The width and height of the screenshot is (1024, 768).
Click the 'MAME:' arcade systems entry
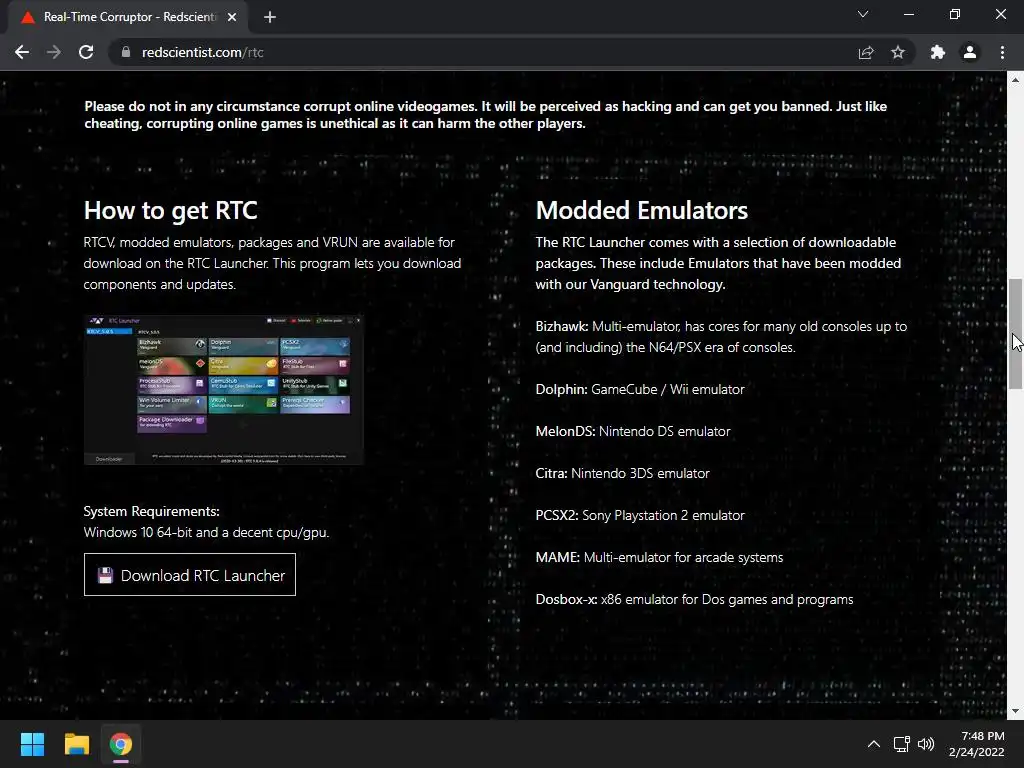click(x=659, y=557)
